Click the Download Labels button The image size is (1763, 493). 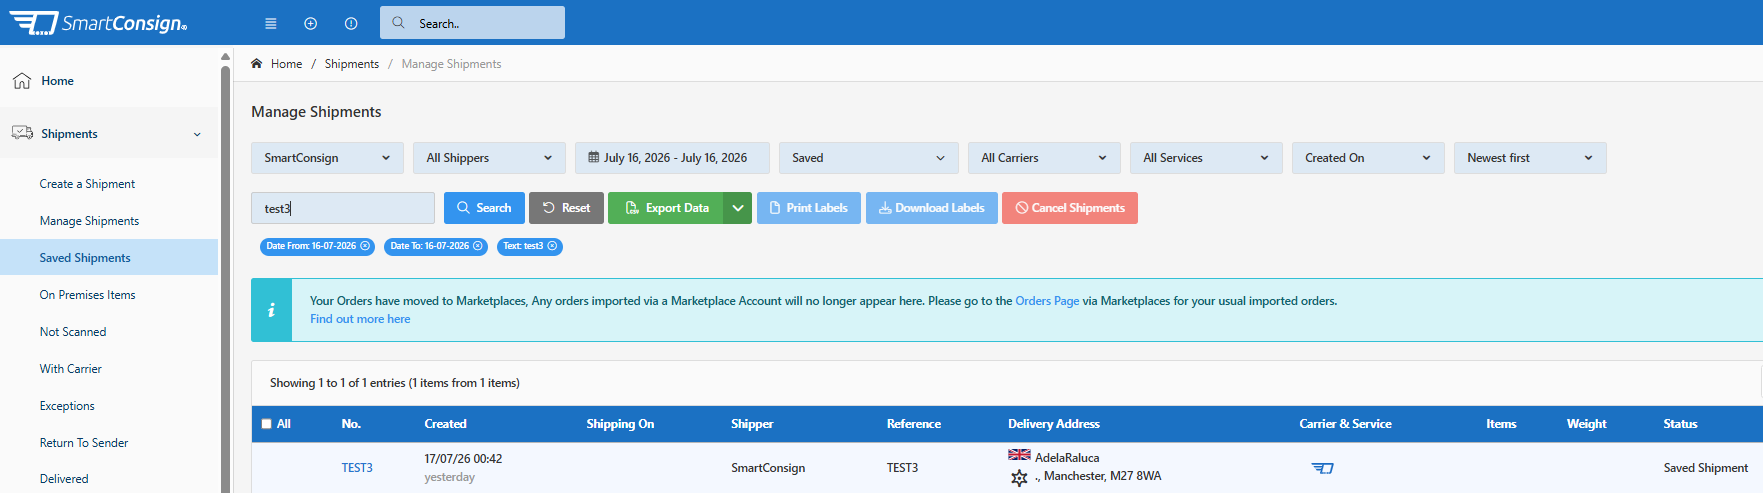click(932, 208)
